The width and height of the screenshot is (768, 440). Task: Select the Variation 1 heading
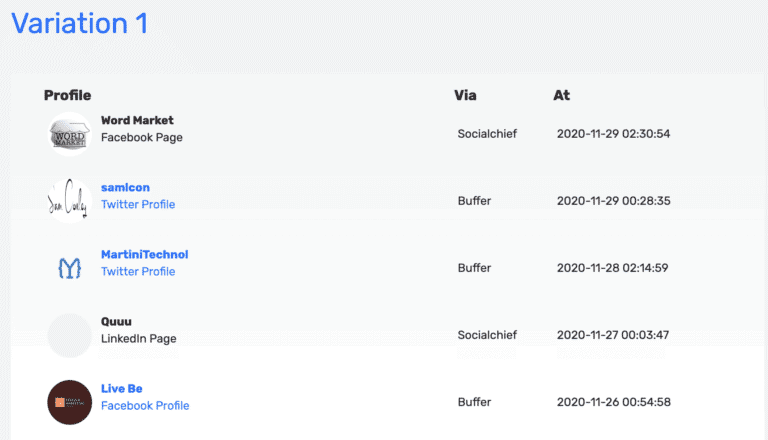coord(80,23)
